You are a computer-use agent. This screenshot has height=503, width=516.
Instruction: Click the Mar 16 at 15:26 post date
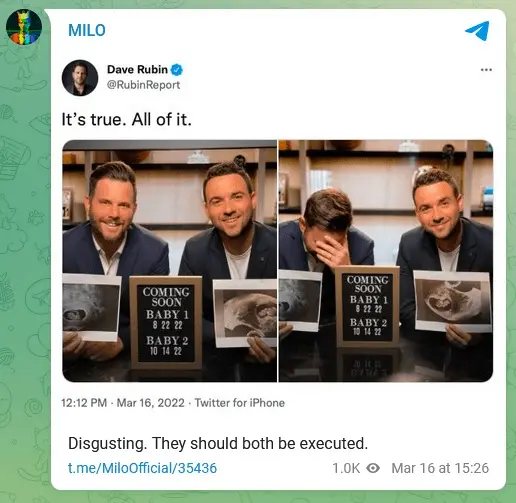click(x=440, y=468)
